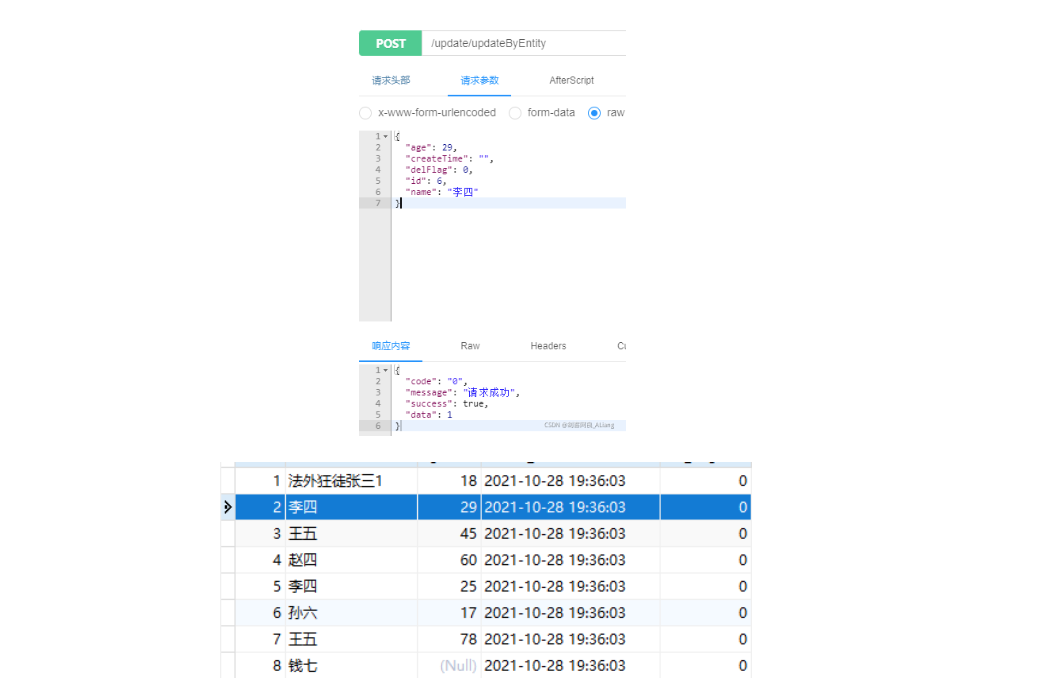Click line number 4 in request body editor
The width and height of the screenshot is (1050, 686).
point(377,172)
